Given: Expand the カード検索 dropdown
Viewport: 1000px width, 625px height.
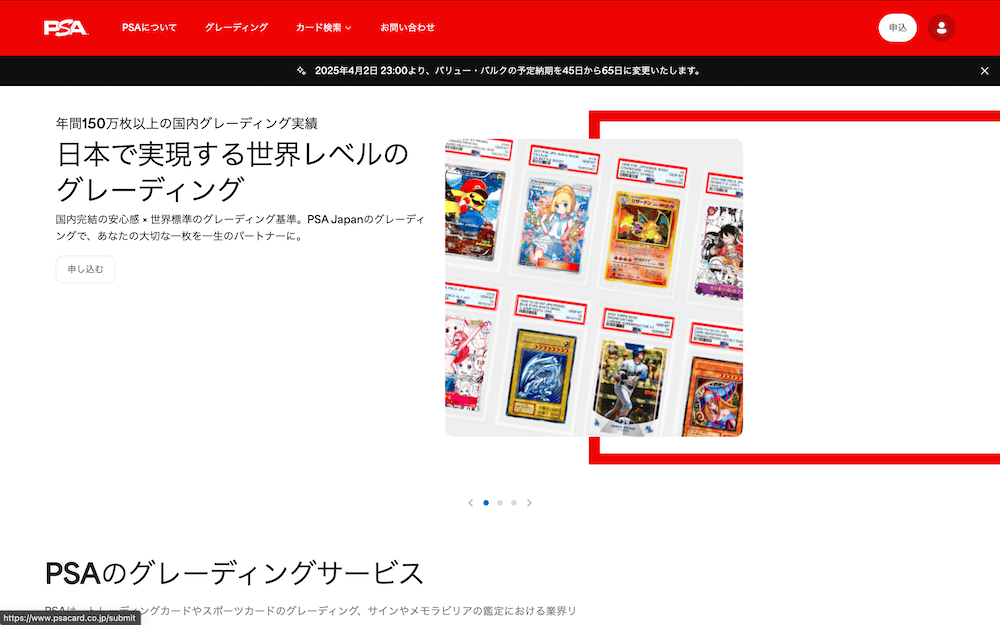Looking at the screenshot, I should coord(323,27).
